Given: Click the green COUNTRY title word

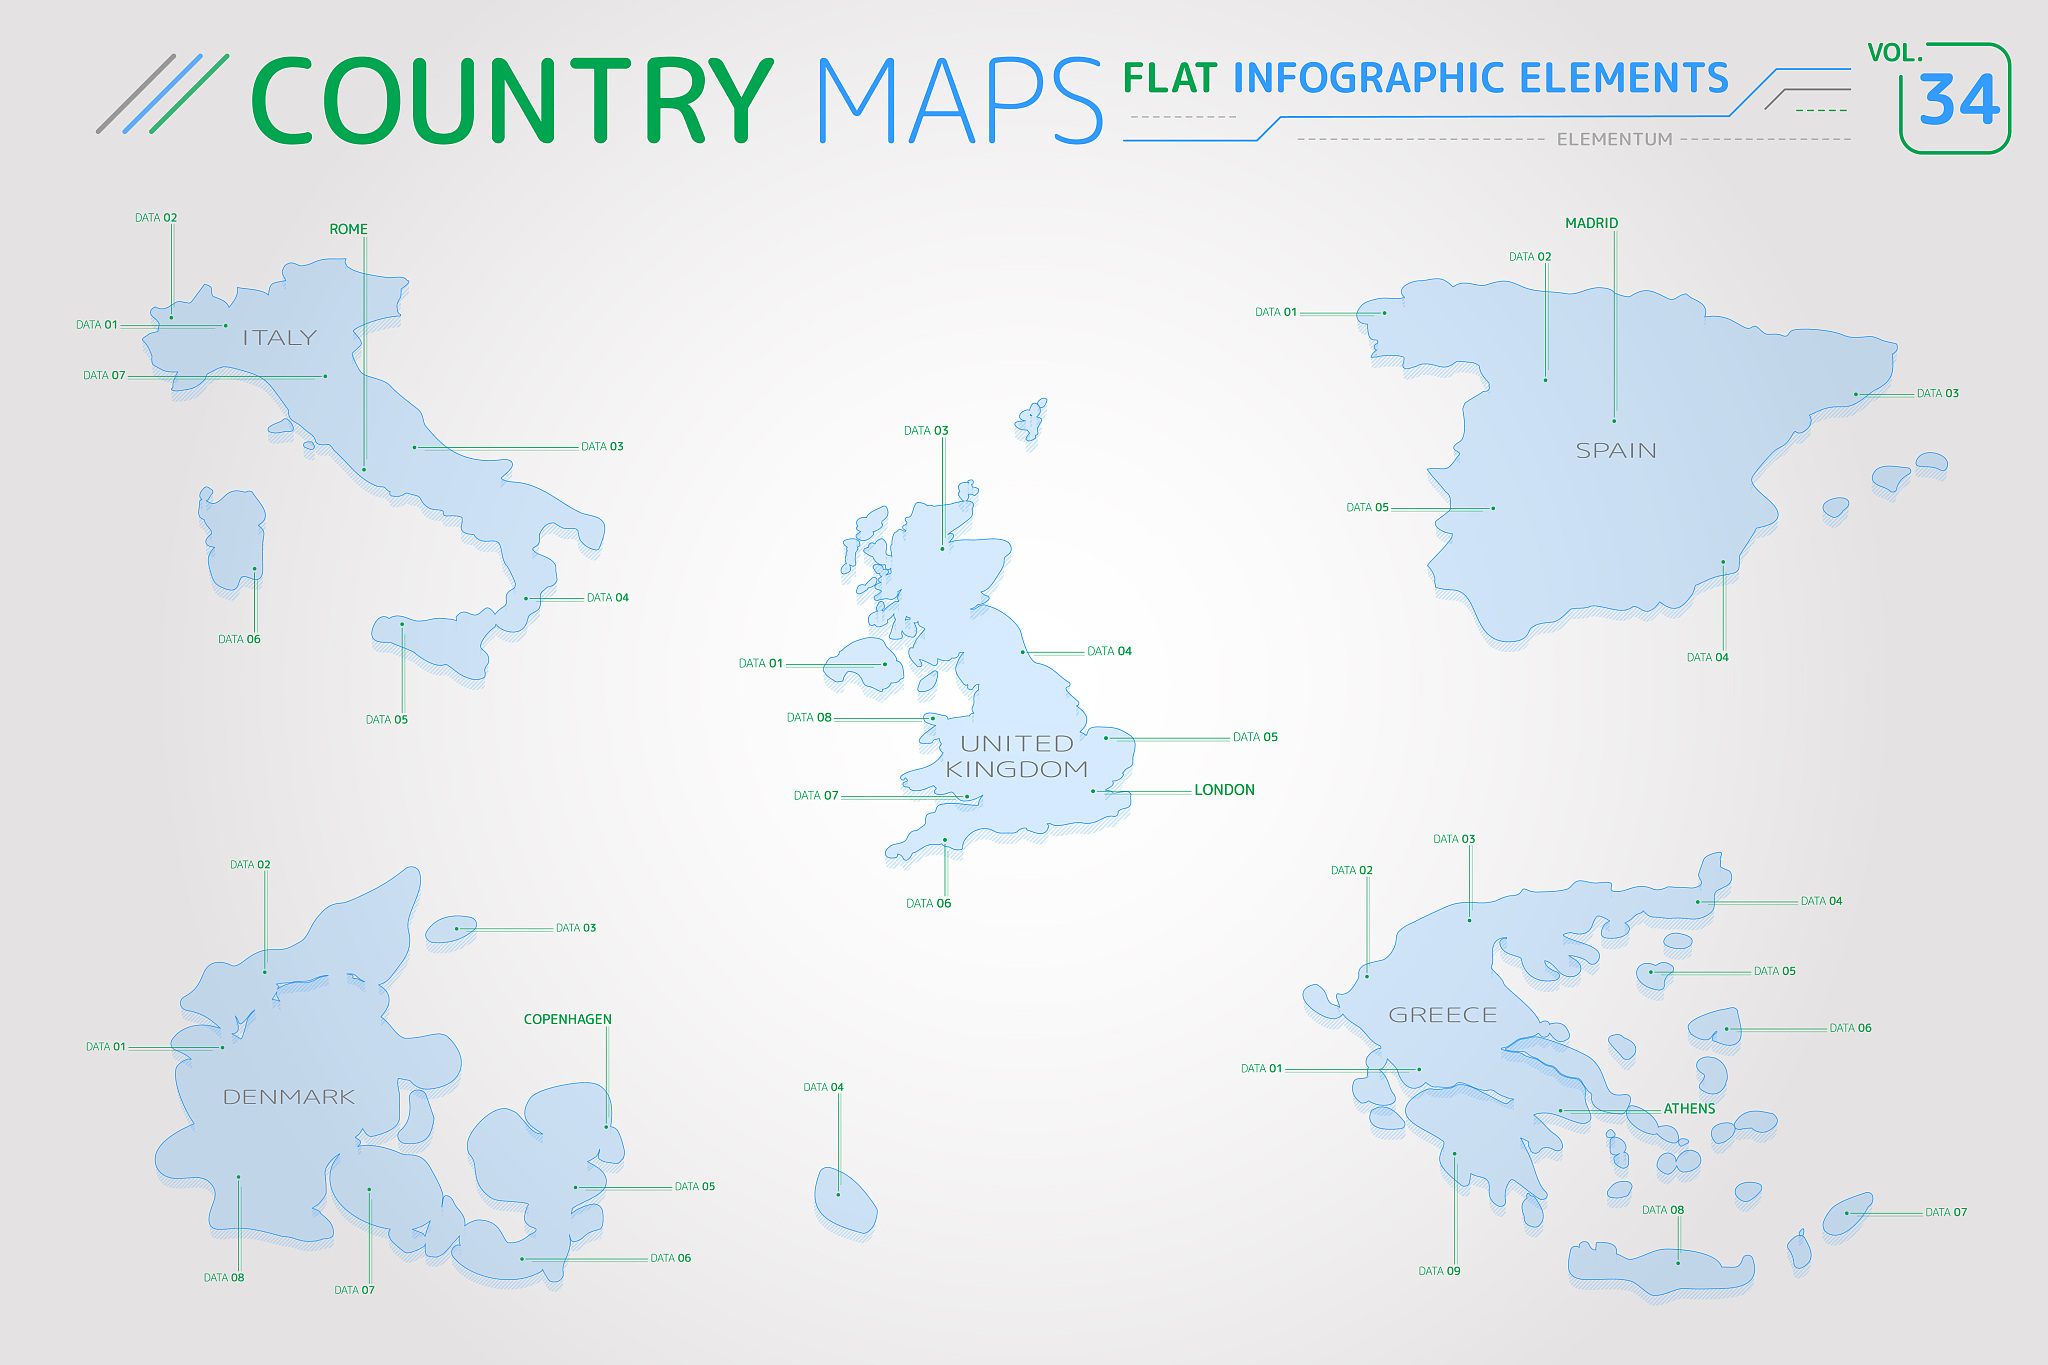Looking at the screenshot, I should 512,101.
